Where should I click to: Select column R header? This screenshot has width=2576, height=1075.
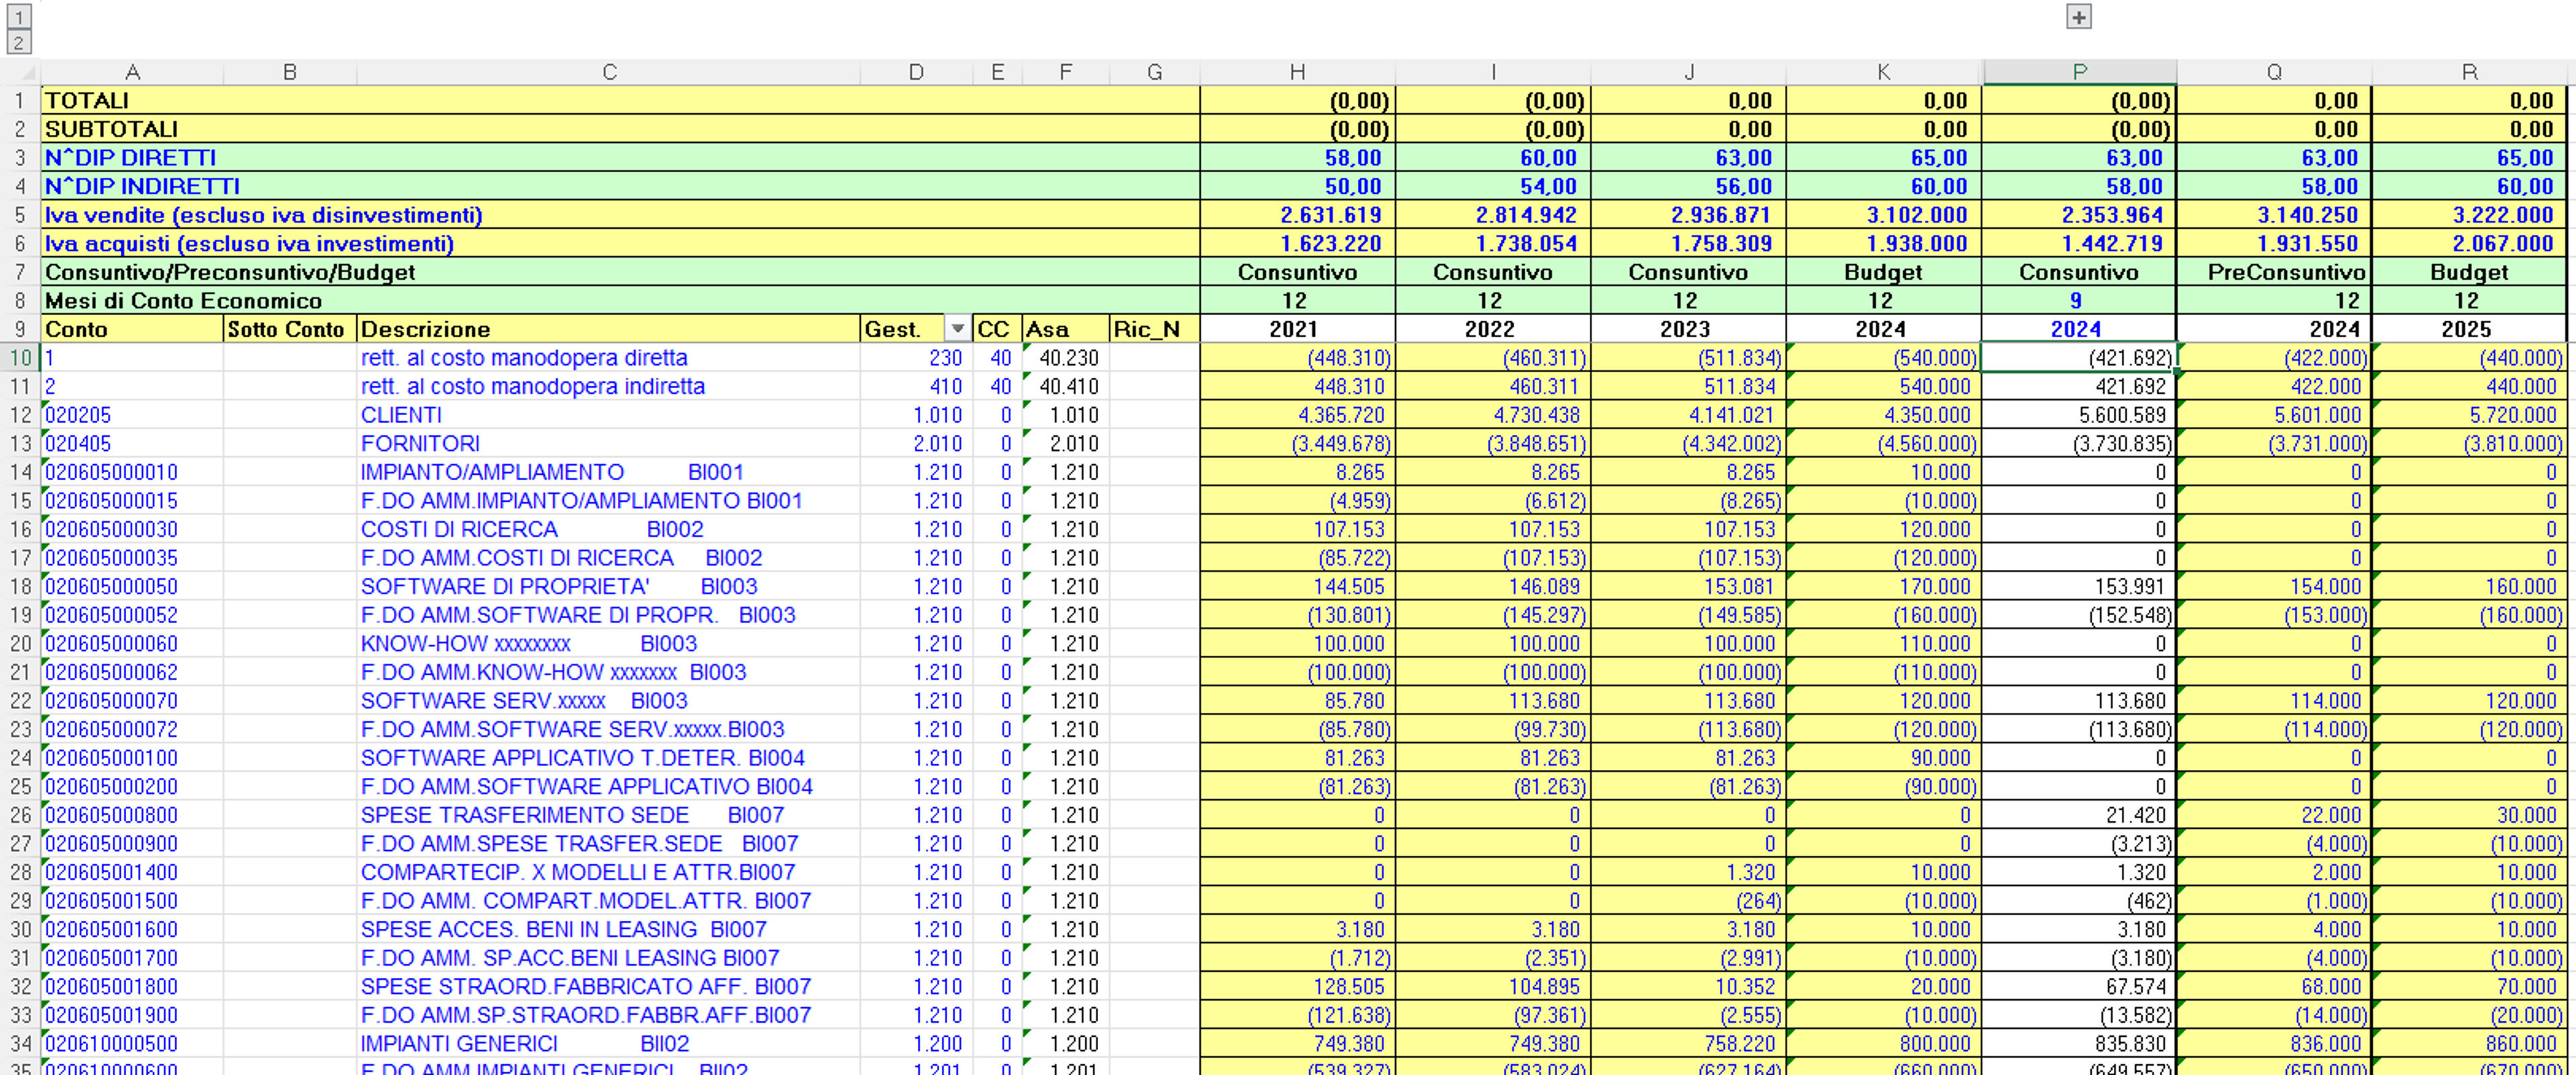point(2469,72)
